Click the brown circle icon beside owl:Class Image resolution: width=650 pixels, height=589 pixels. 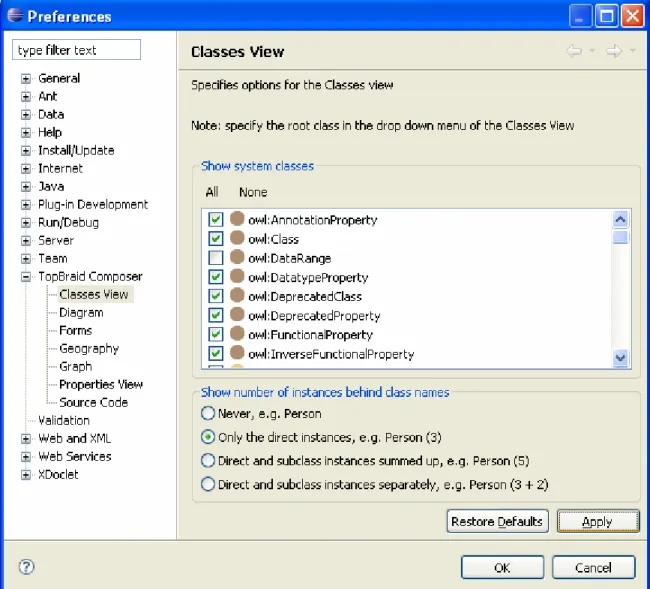[x=237, y=238]
